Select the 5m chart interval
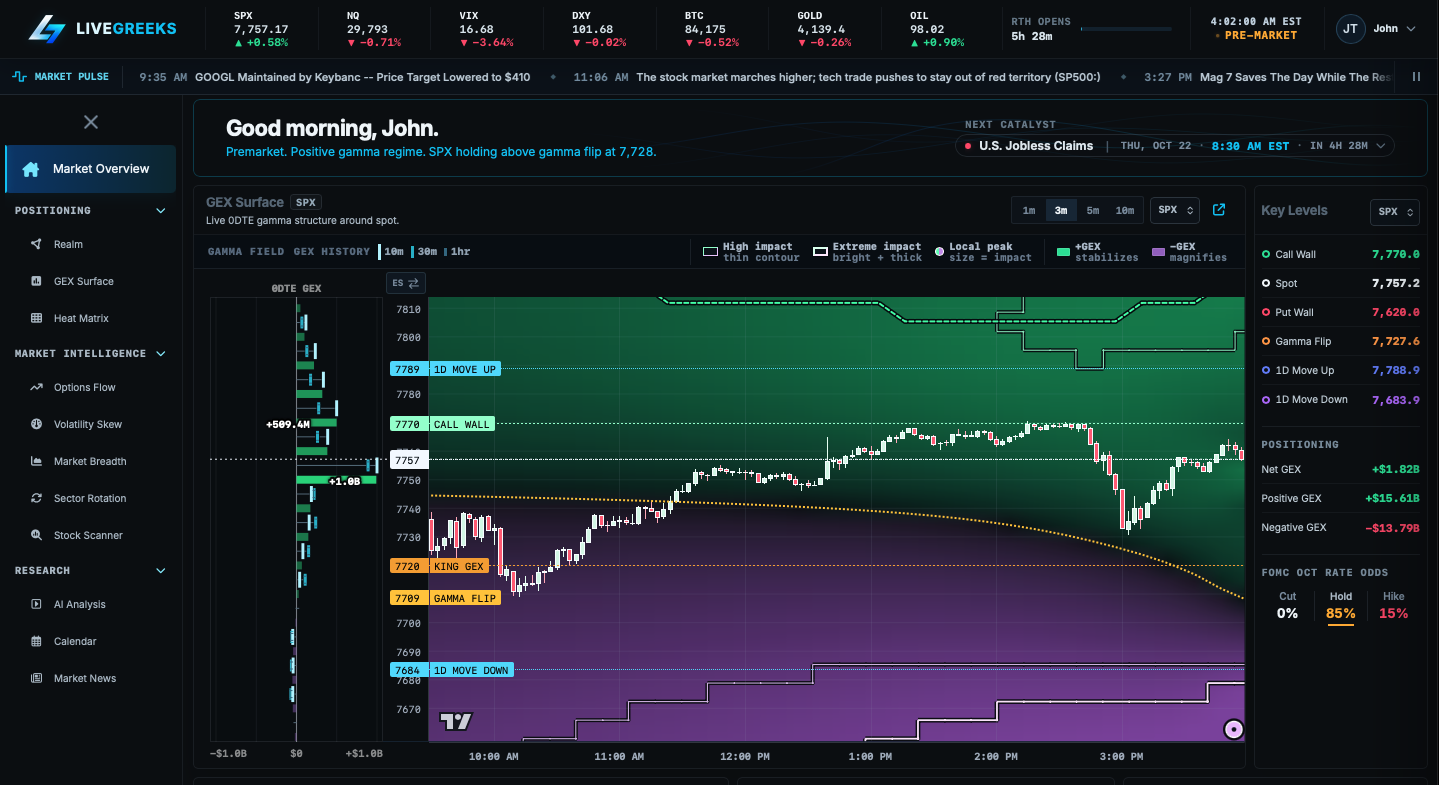Viewport: 1439px width, 785px height. pyautogui.click(x=1093, y=210)
